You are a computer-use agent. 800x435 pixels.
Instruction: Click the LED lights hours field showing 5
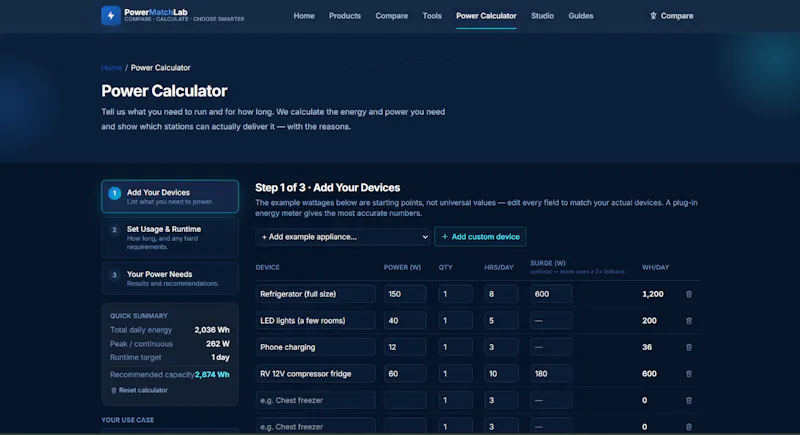[501, 321]
